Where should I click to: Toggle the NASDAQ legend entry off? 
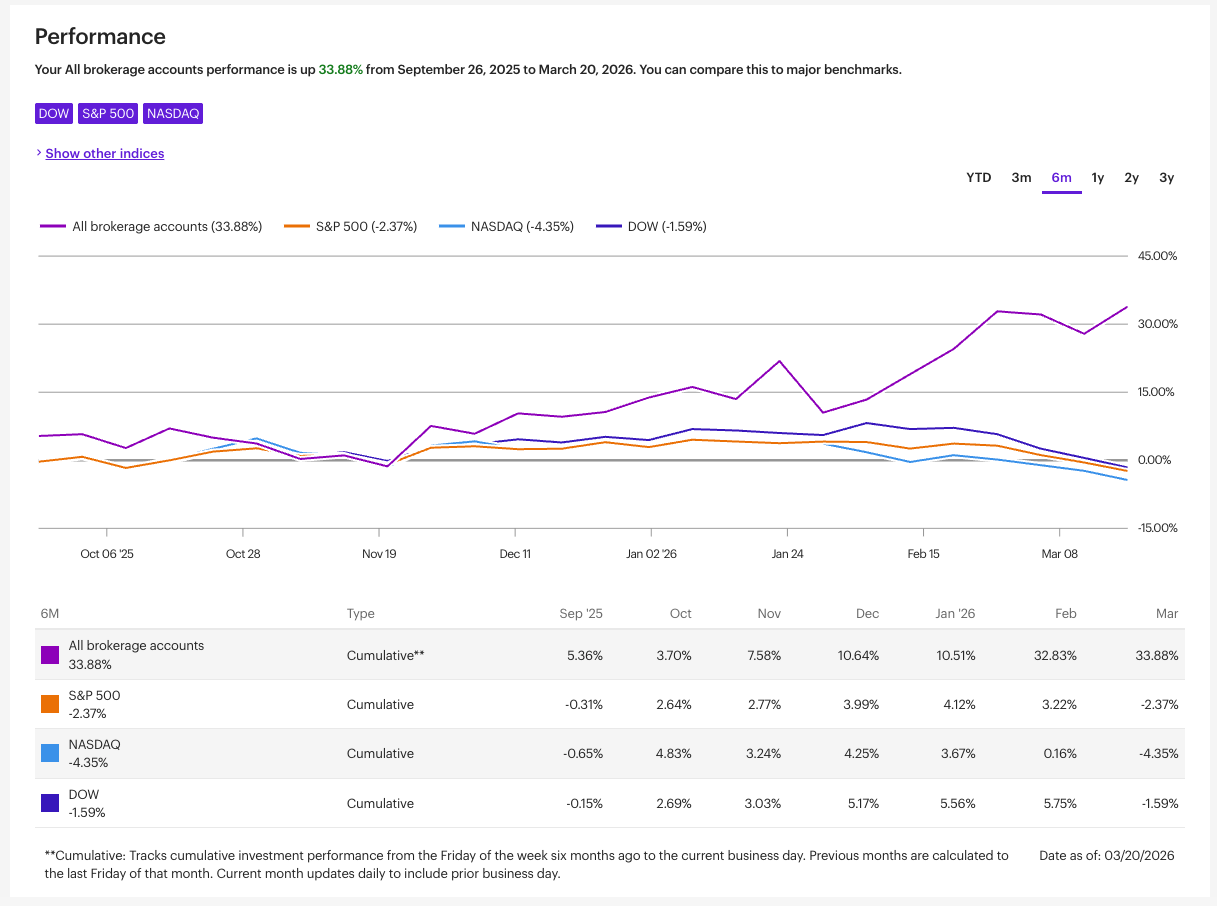click(x=506, y=226)
